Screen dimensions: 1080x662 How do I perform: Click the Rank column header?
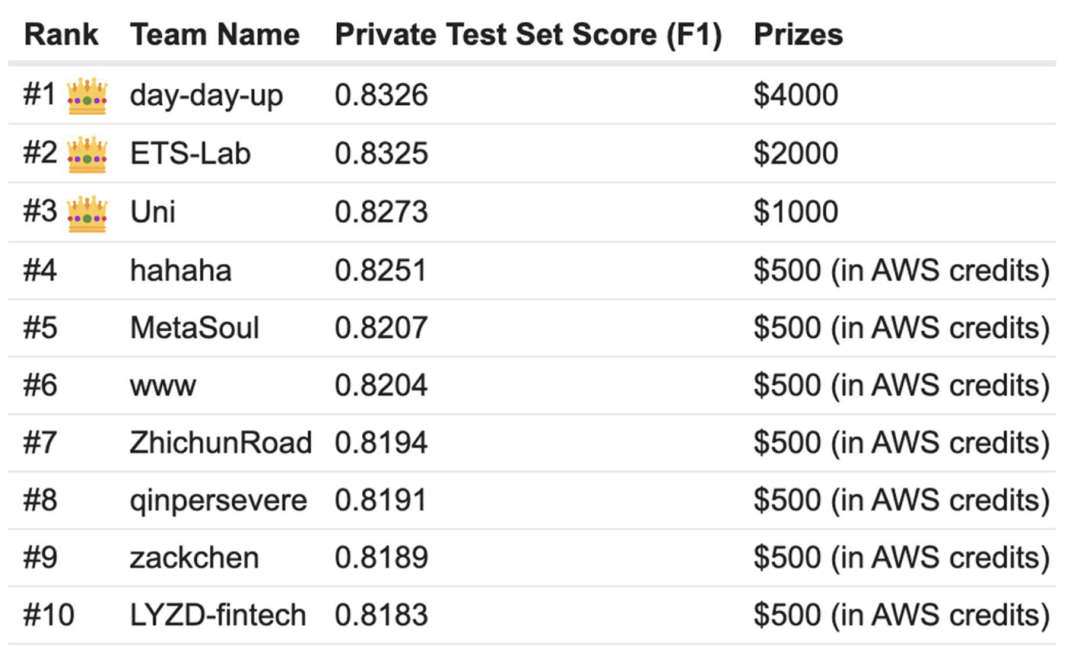coord(61,34)
